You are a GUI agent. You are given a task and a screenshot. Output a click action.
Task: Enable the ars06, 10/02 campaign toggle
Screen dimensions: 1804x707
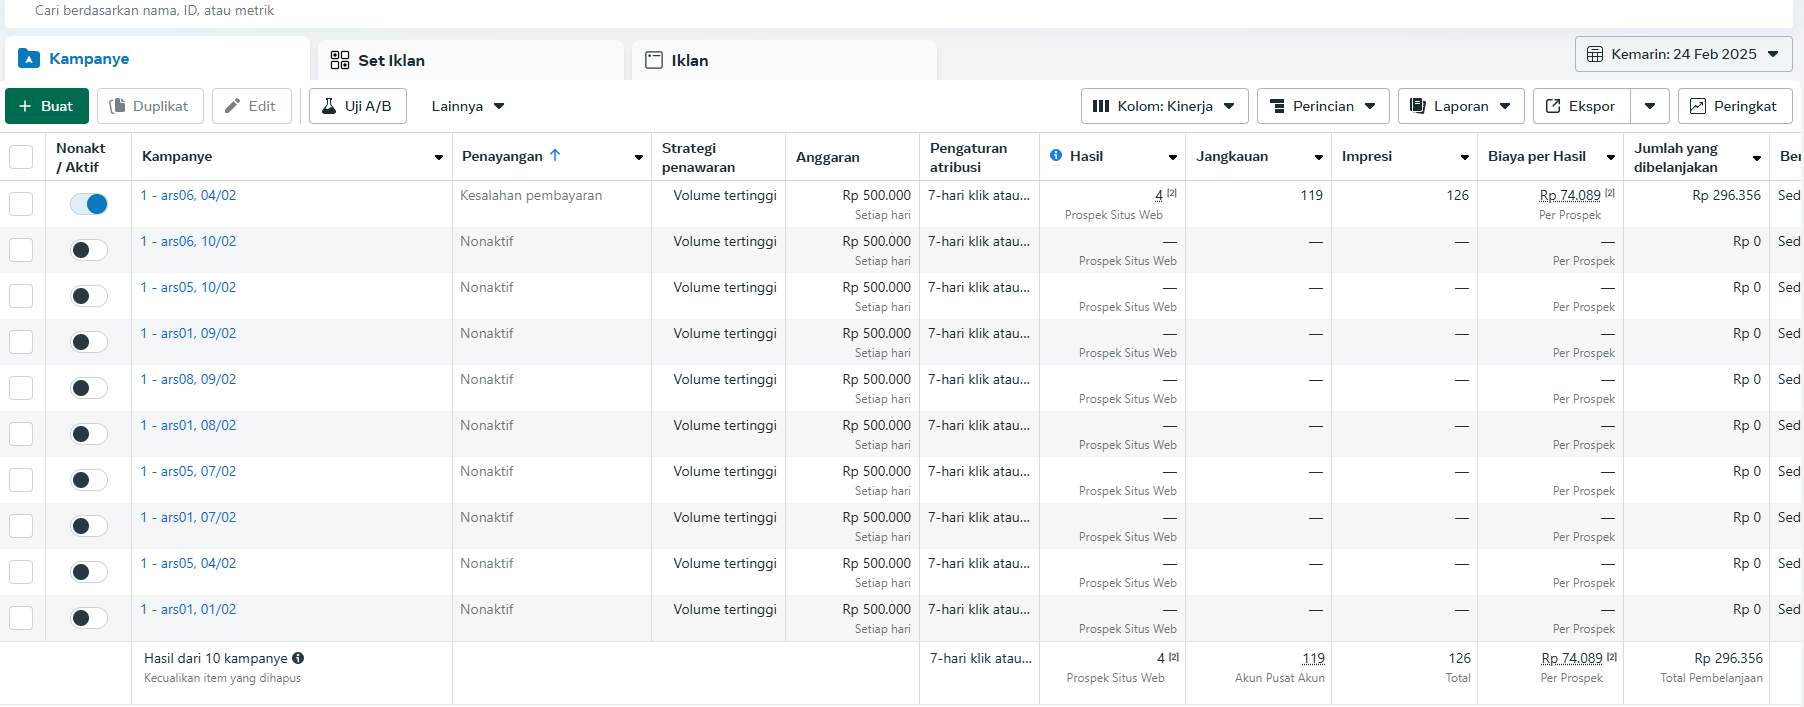click(89, 250)
